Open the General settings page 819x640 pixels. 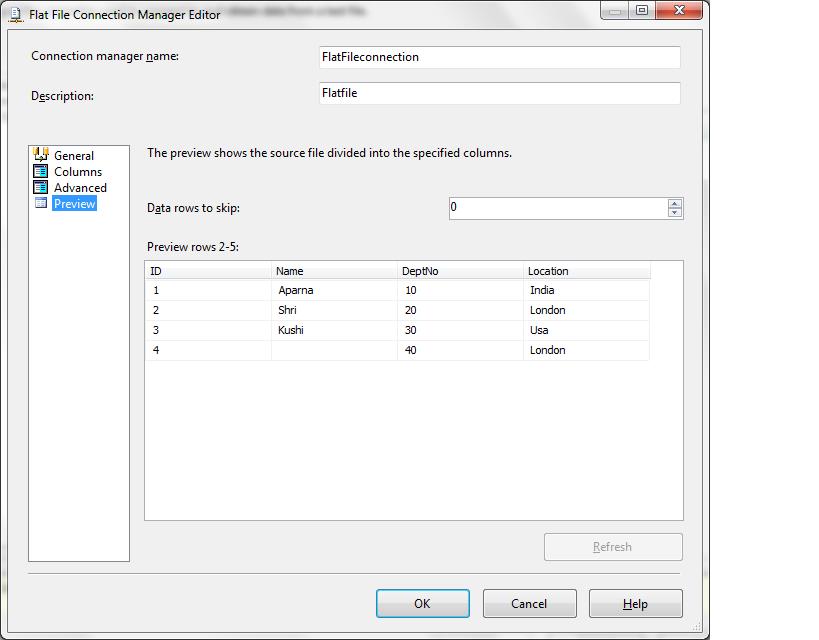[x=74, y=156]
